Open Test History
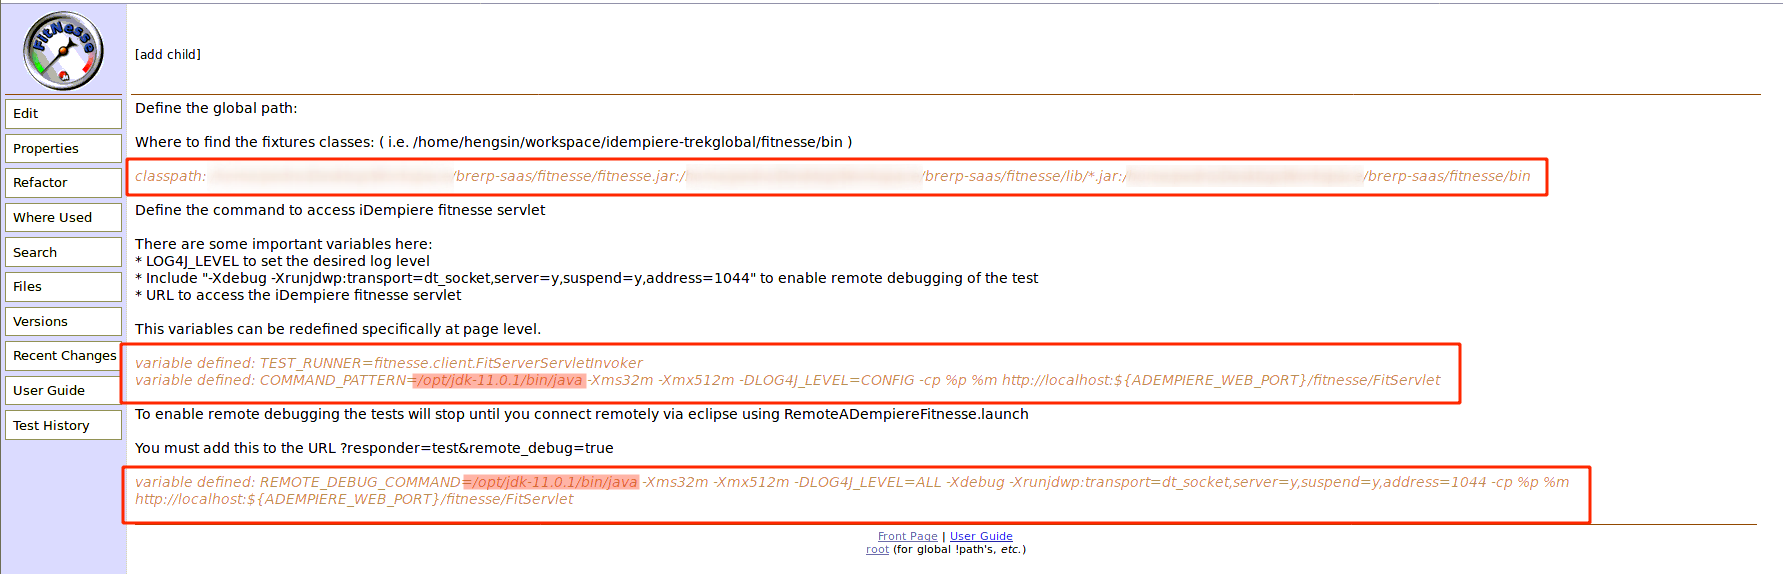Image resolution: width=1783 pixels, height=574 pixels. pos(63,425)
